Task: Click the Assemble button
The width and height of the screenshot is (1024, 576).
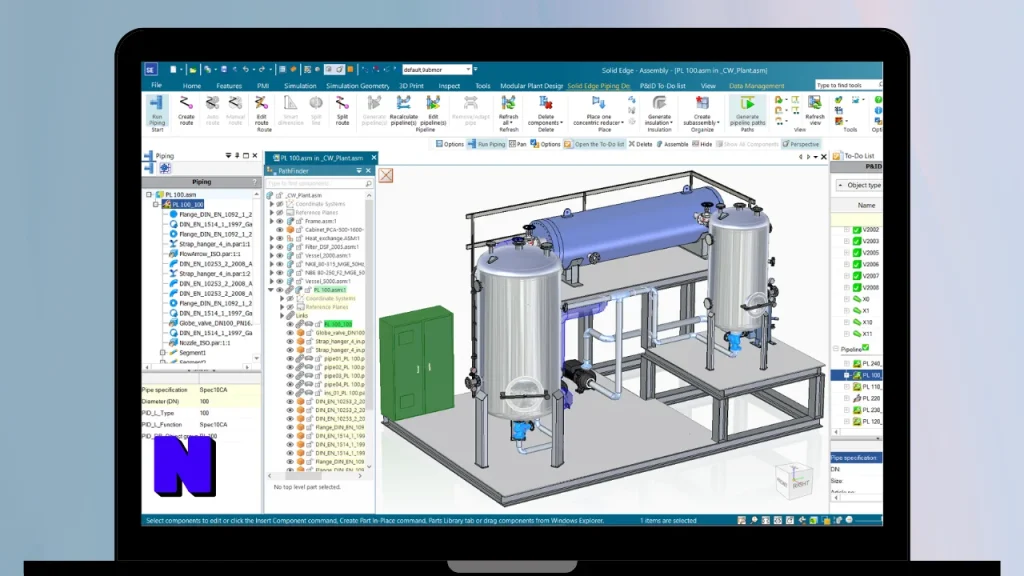Action: (672, 144)
